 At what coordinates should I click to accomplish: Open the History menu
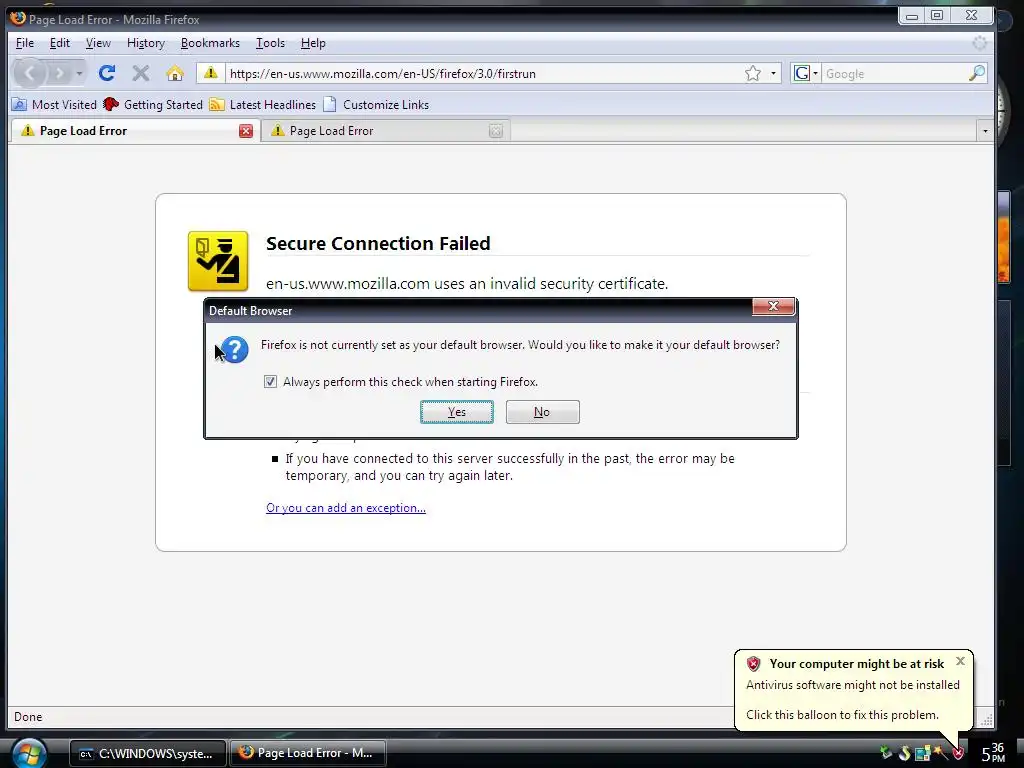146,43
